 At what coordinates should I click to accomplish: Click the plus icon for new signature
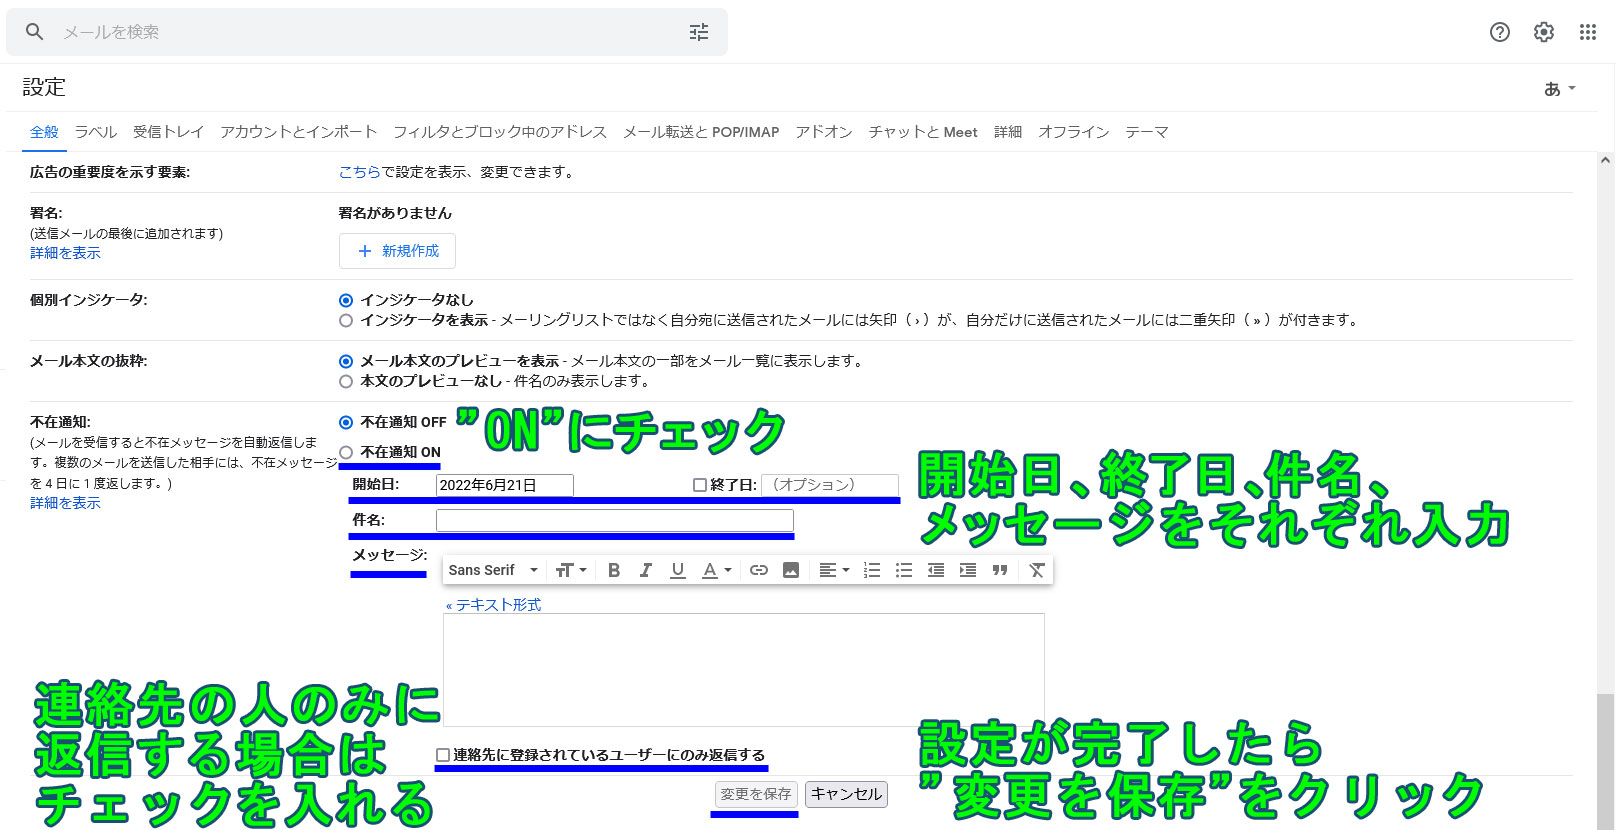pos(365,251)
